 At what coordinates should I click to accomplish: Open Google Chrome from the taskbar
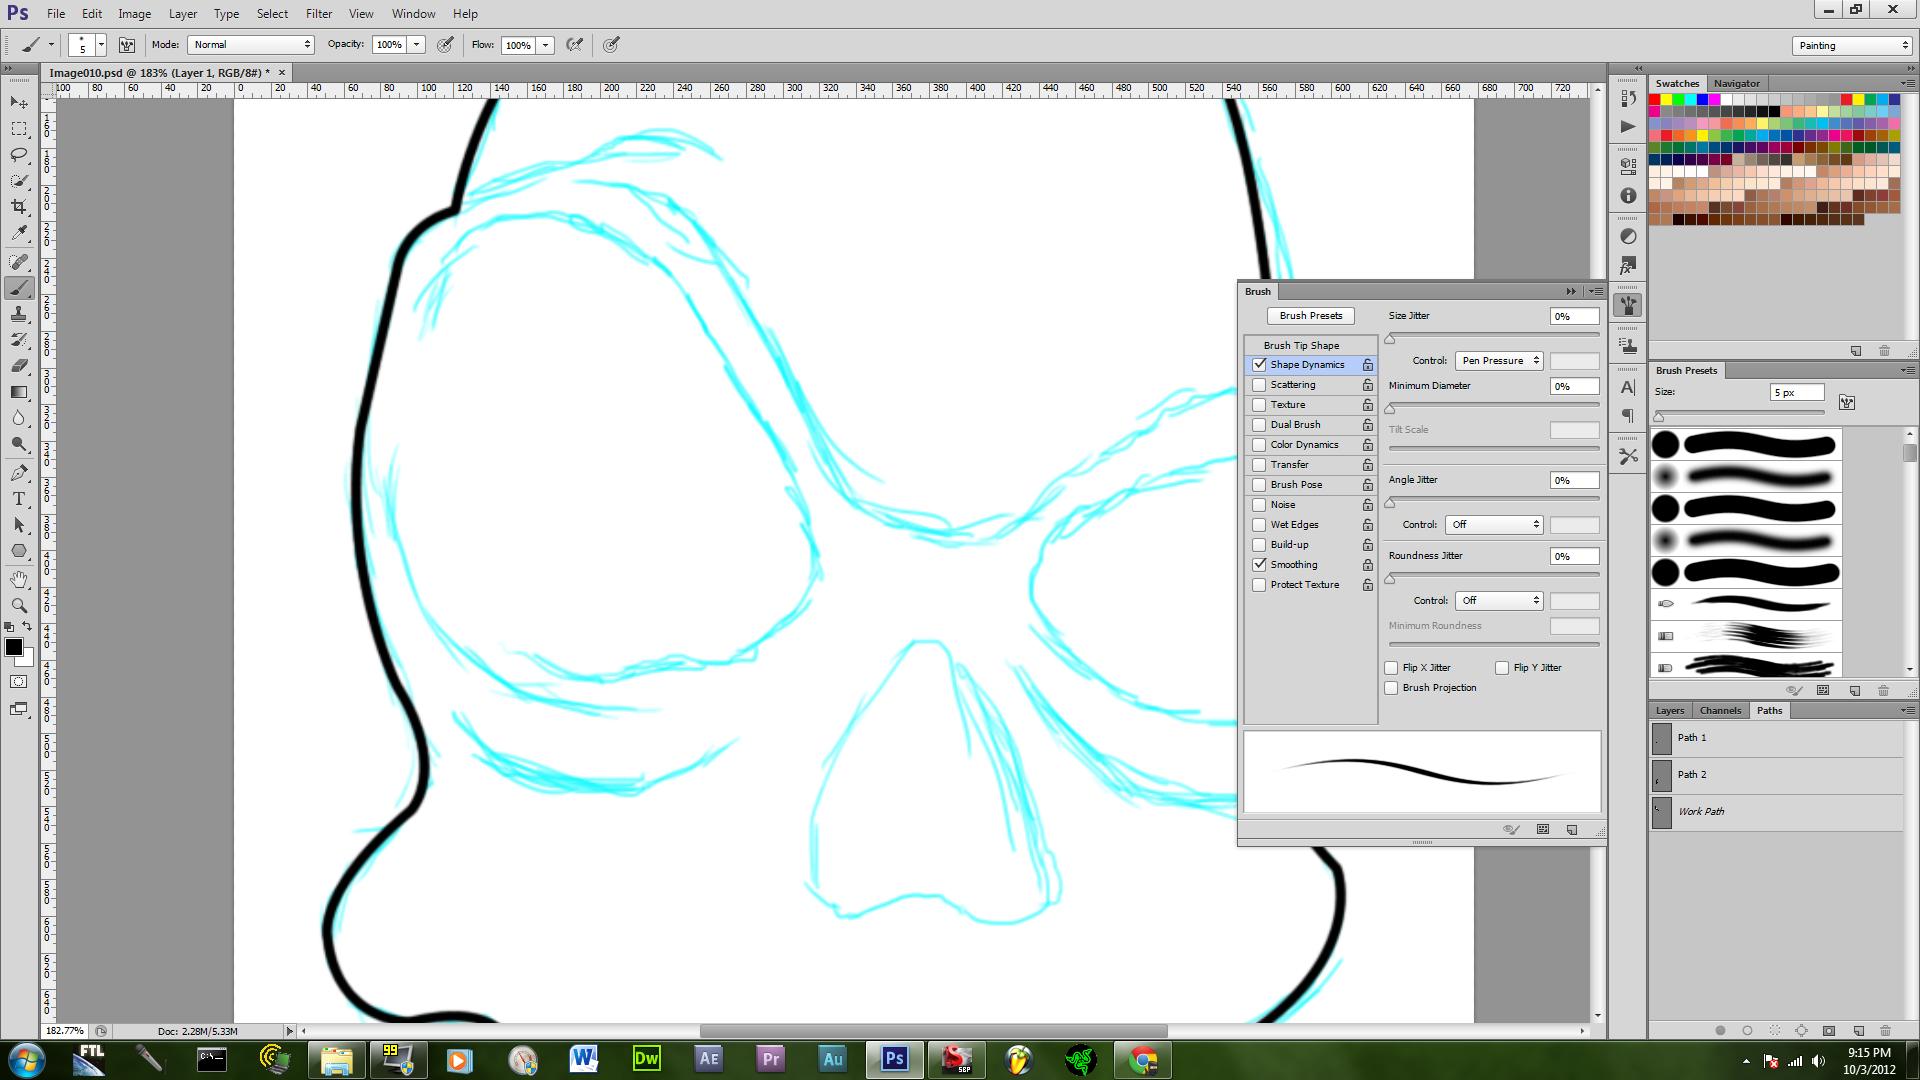[1143, 1059]
